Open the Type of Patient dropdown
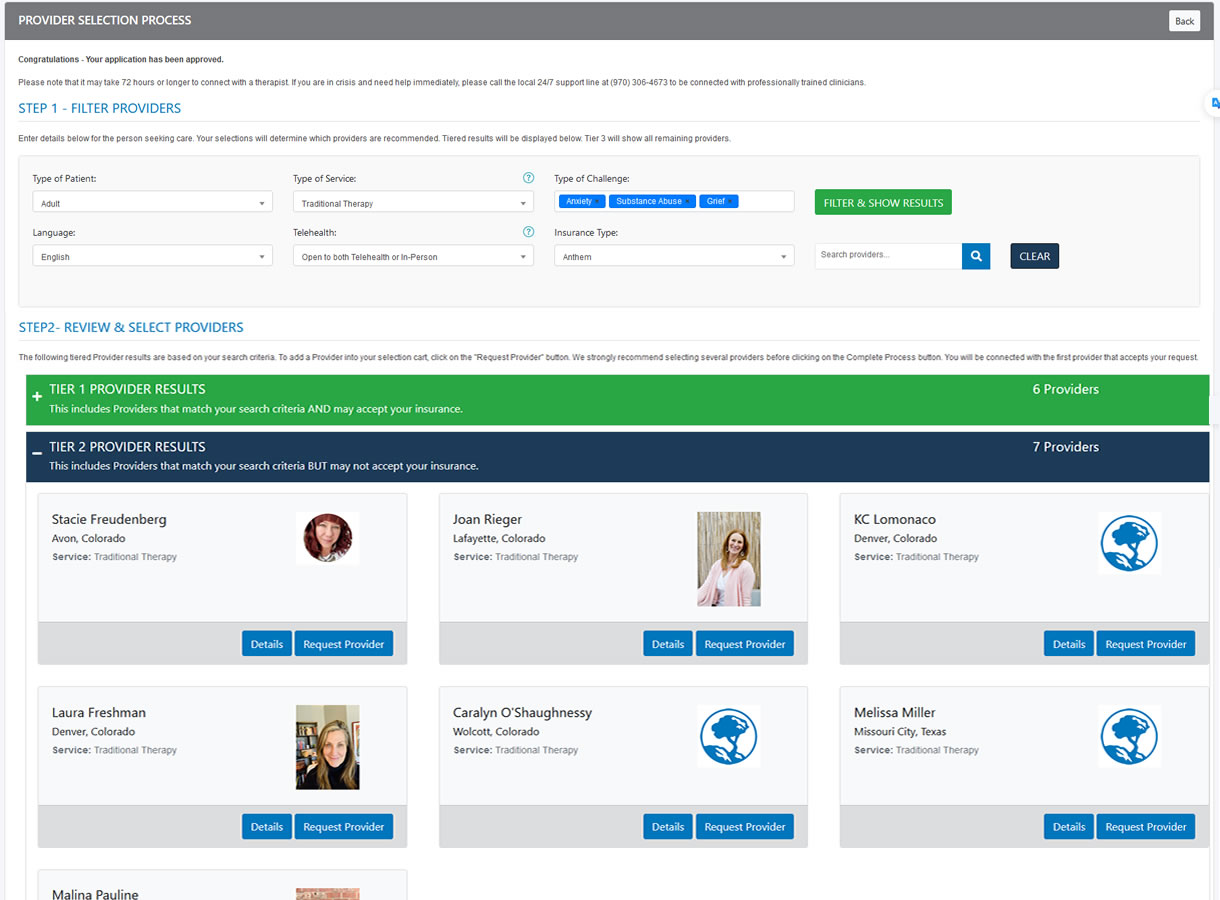The image size is (1220, 900). coord(152,203)
